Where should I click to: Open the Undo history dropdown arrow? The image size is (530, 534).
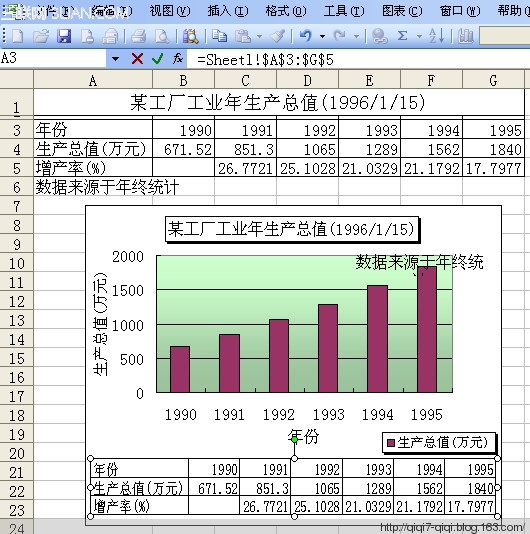tap(322, 36)
